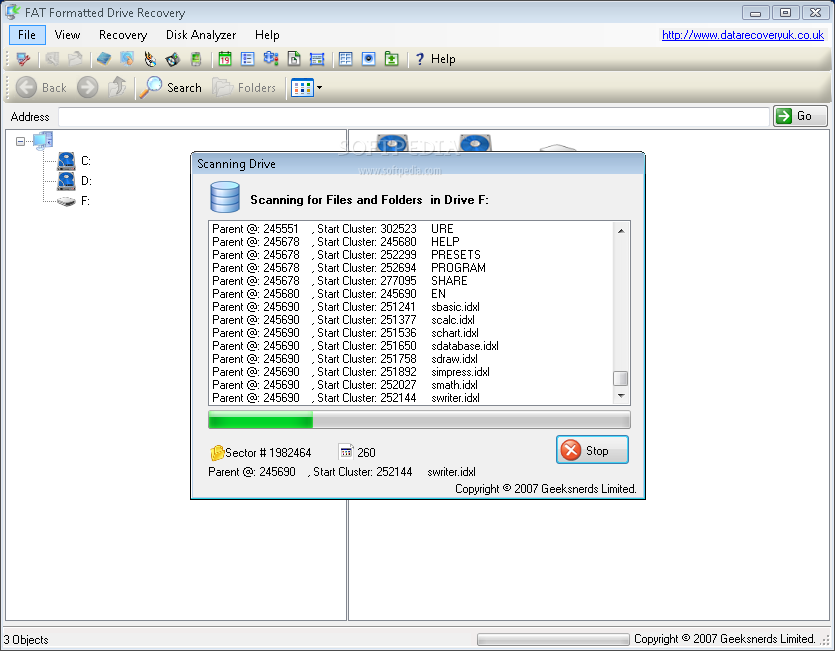Screen dimensions: 835x651
Task: Click the Folders toolbar button
Action: point(244,87)
